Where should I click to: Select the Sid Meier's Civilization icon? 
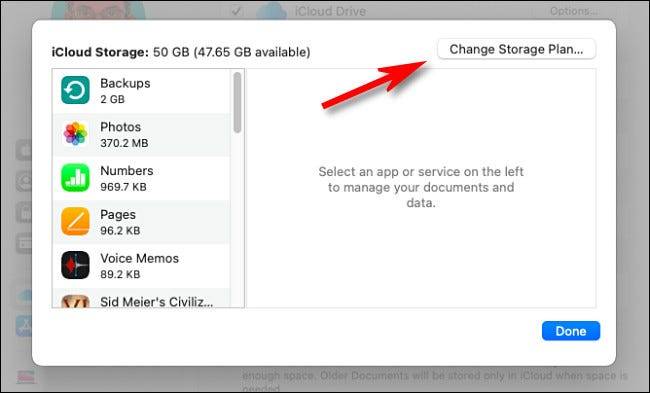click(x=75, y=301)
